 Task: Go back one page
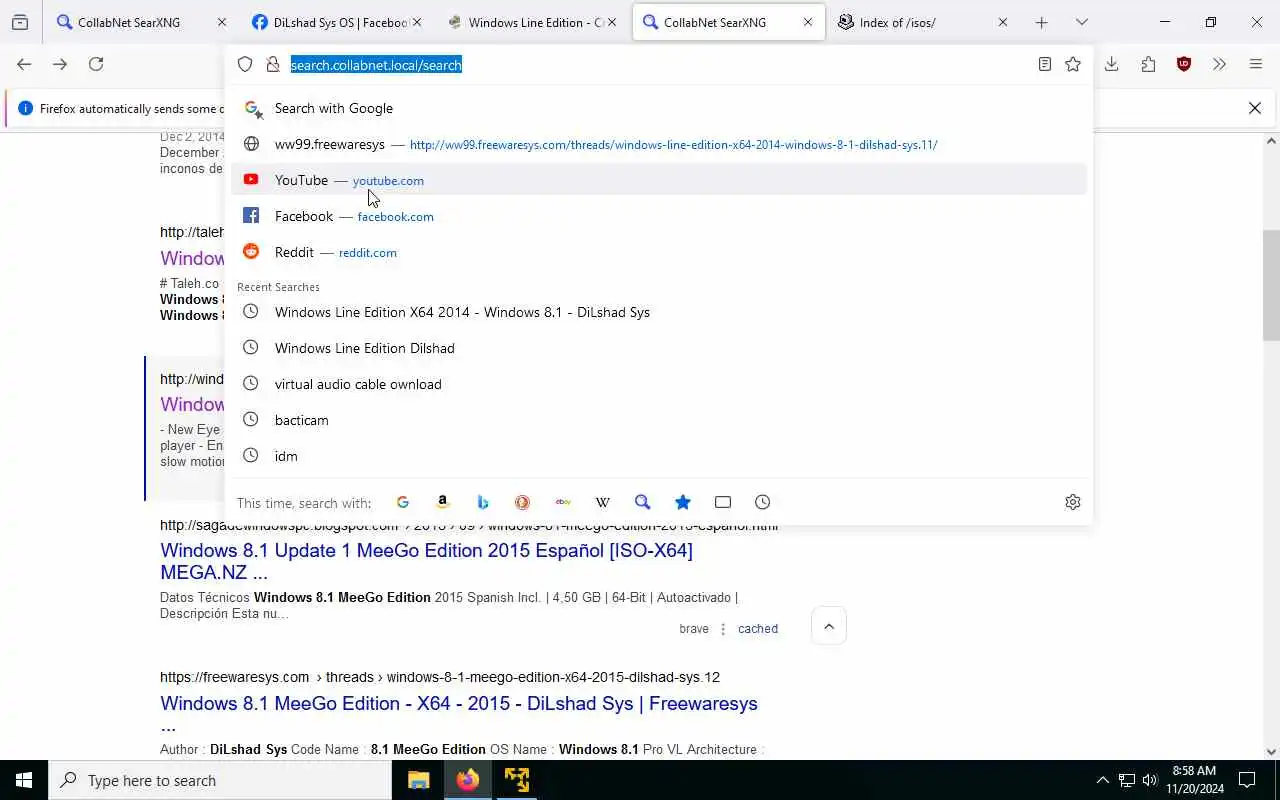(x=24, y=64)
